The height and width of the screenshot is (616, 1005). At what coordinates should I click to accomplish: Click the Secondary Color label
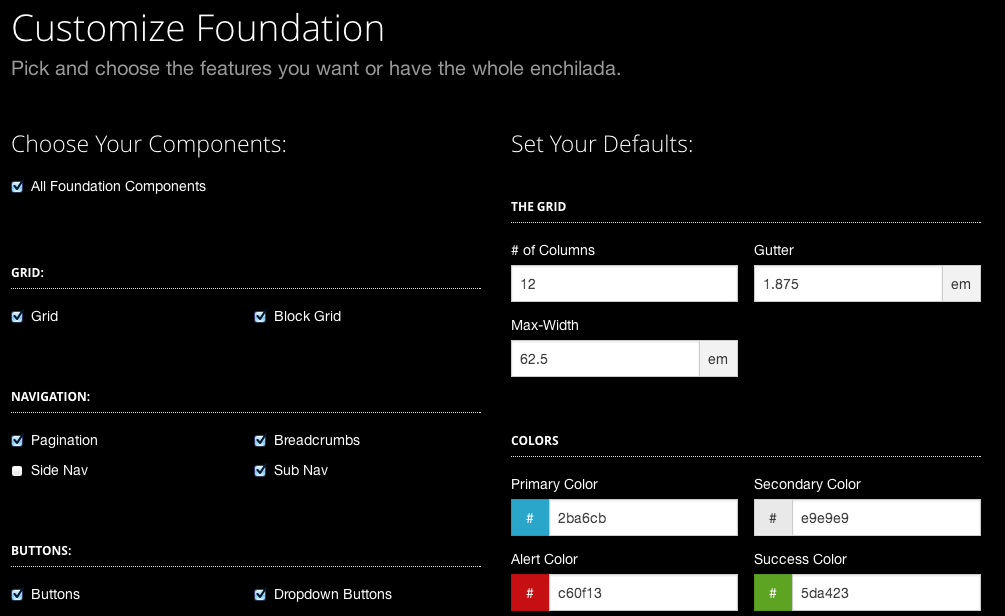807,484
